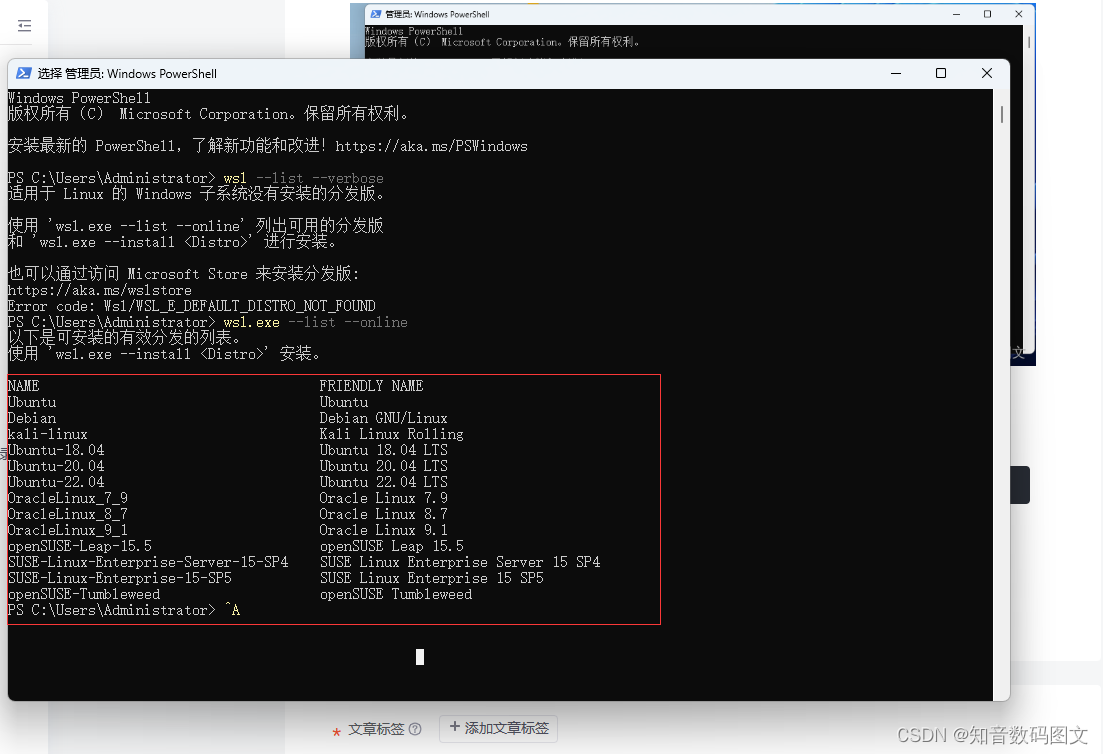The width and height of the screenshot is (1103, 754).
Task: Close the background PowerShell window
Action: point(1017,14)
